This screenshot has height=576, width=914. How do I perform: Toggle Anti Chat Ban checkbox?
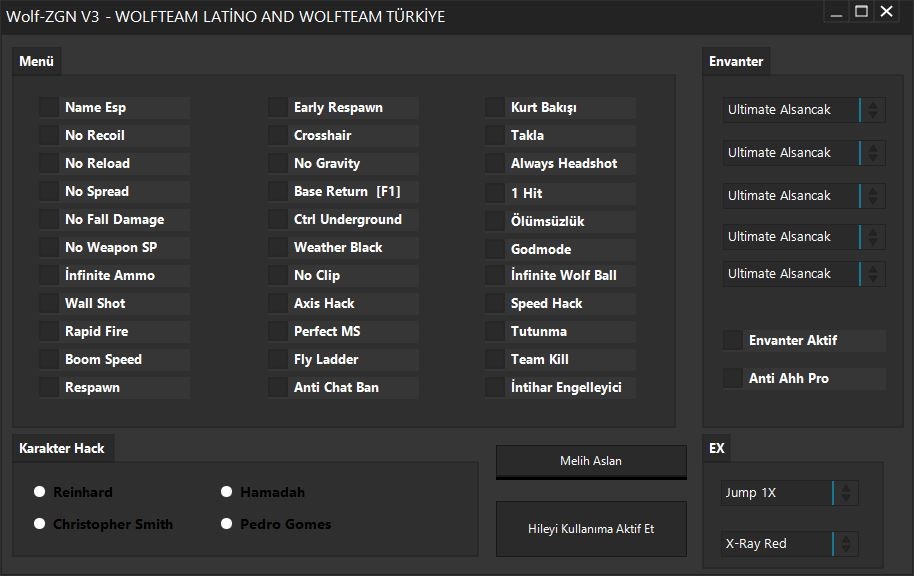278,387
